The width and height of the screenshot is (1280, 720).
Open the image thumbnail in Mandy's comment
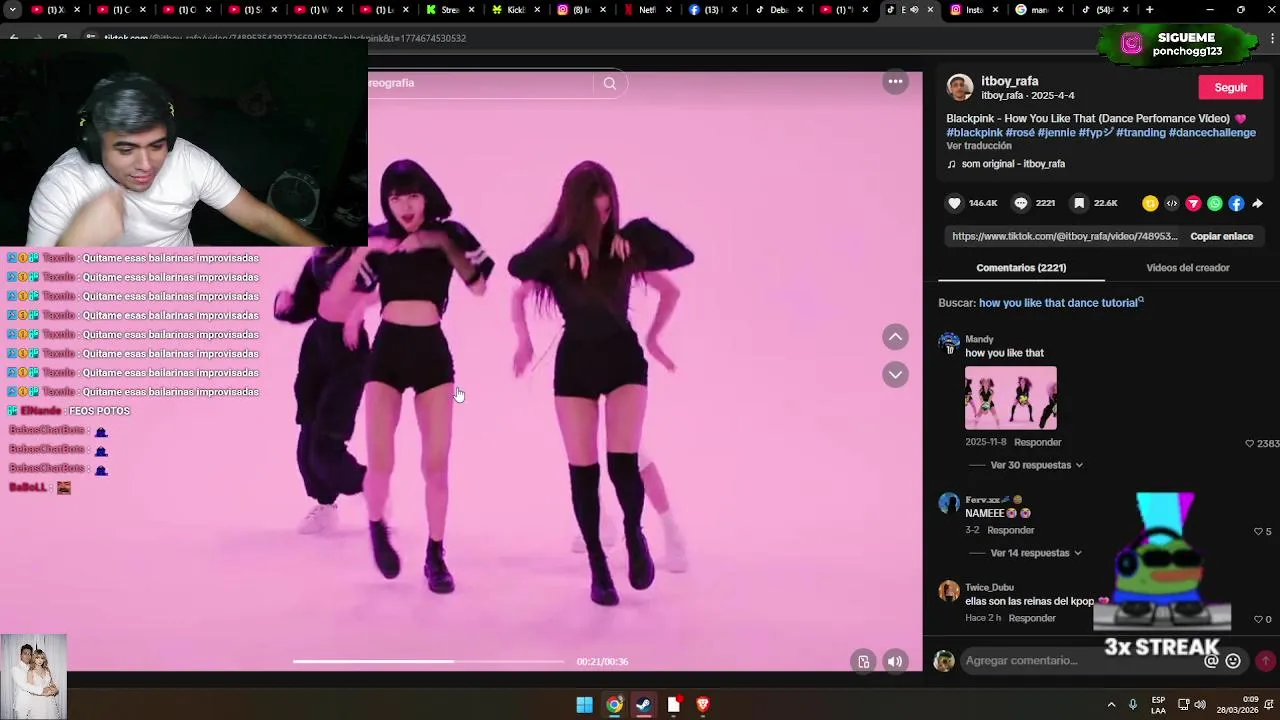(1010, 398)
